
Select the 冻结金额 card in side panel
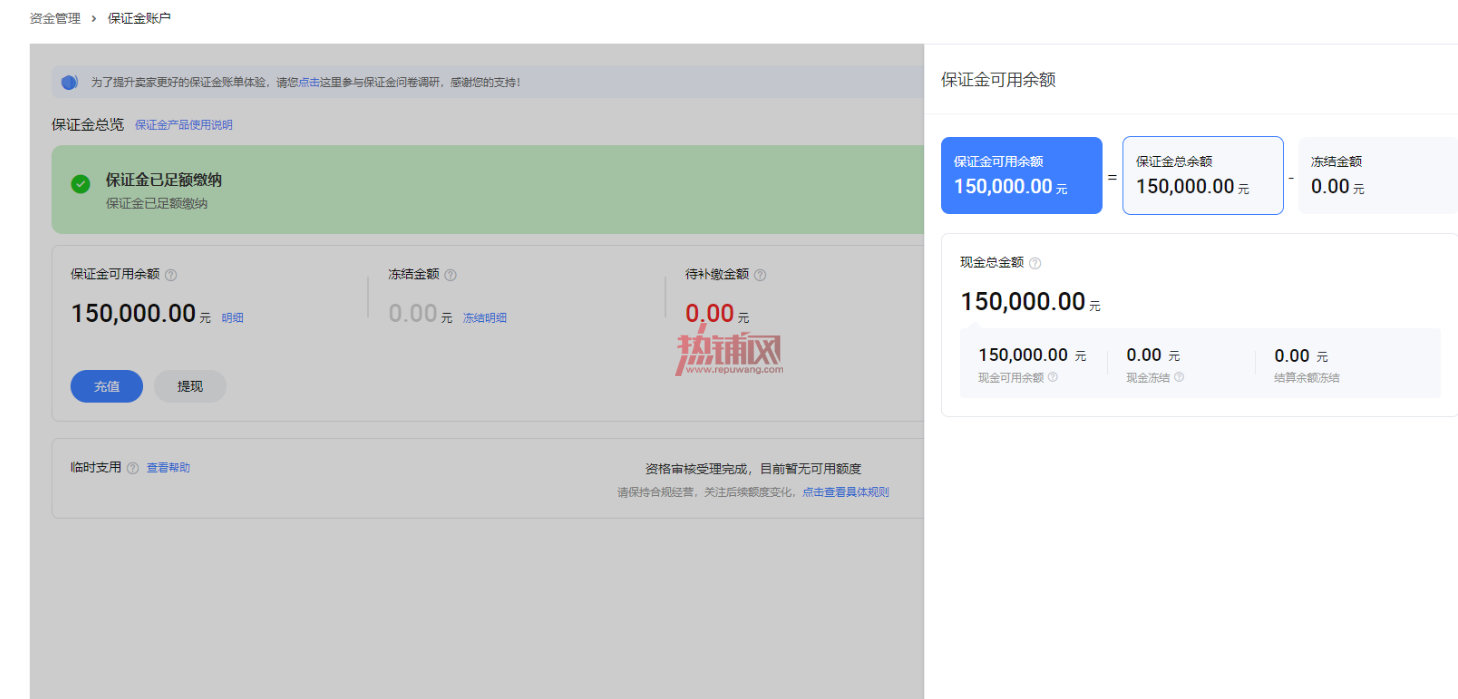pos(1378,175)
